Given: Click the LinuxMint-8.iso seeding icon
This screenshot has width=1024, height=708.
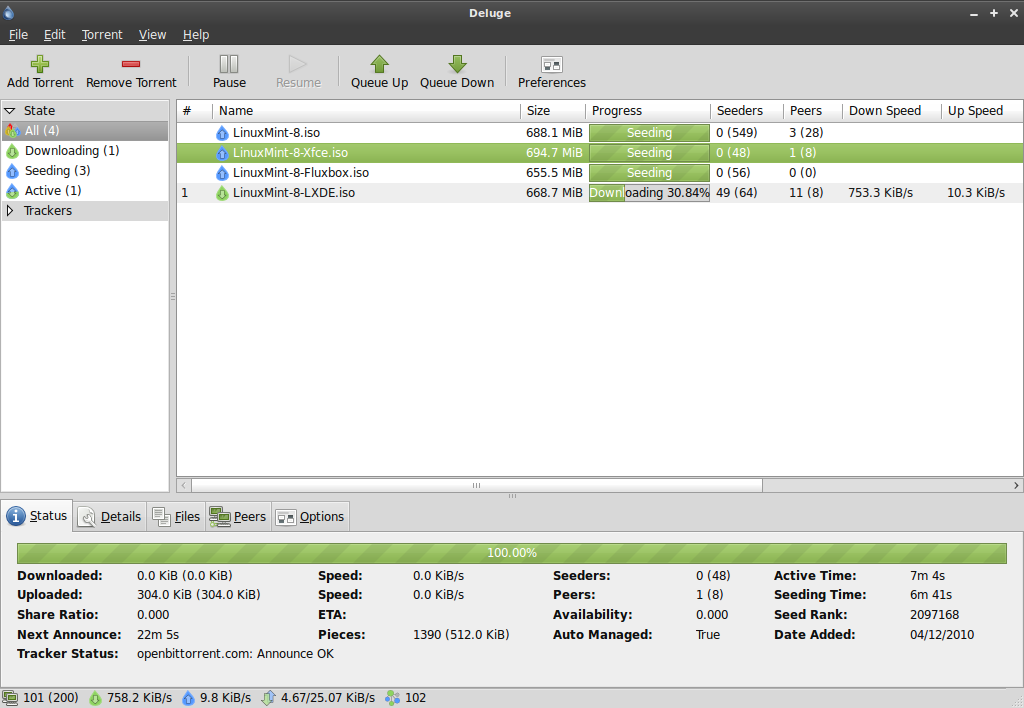Looking at the screenshot, I should tap(222, 133).
